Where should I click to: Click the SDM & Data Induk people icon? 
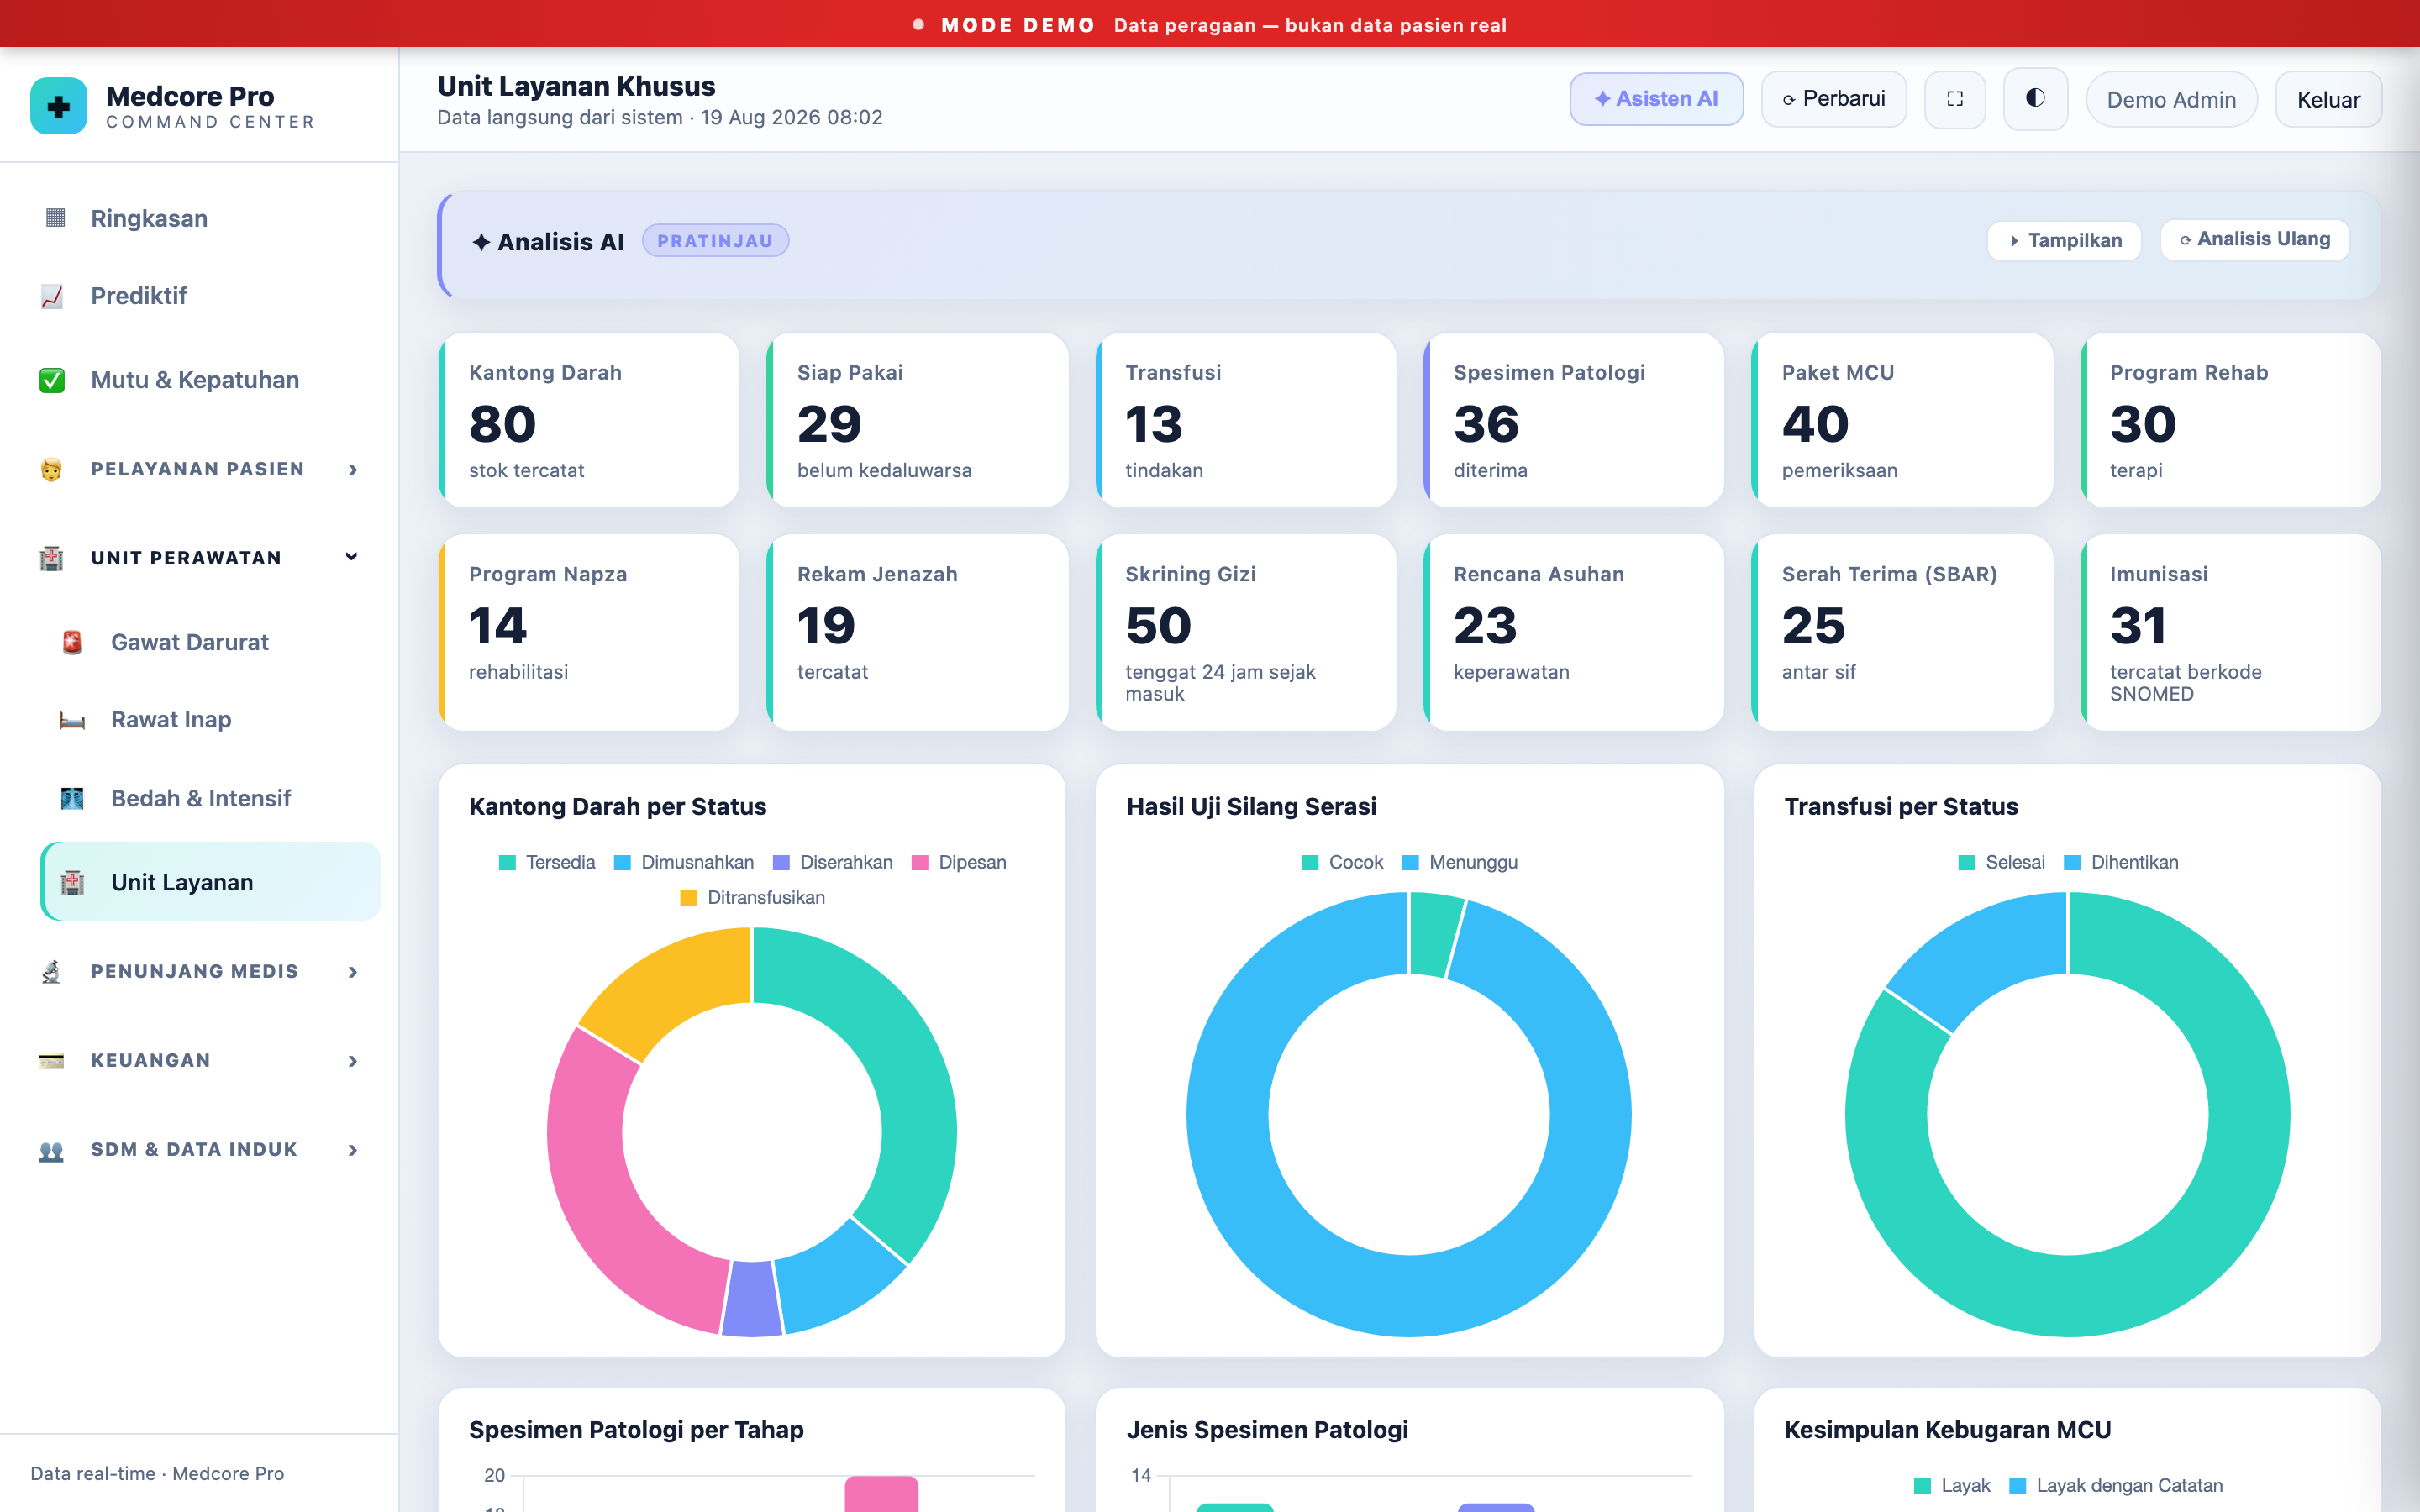pyautogui.click(x=51, y=1150)
